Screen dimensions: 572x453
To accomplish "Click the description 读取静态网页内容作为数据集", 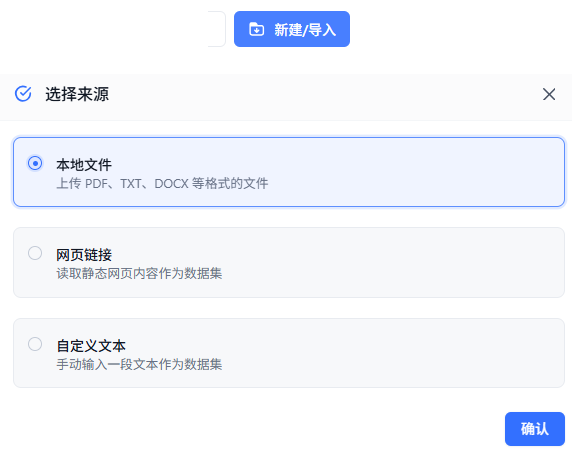I will 139,273.
